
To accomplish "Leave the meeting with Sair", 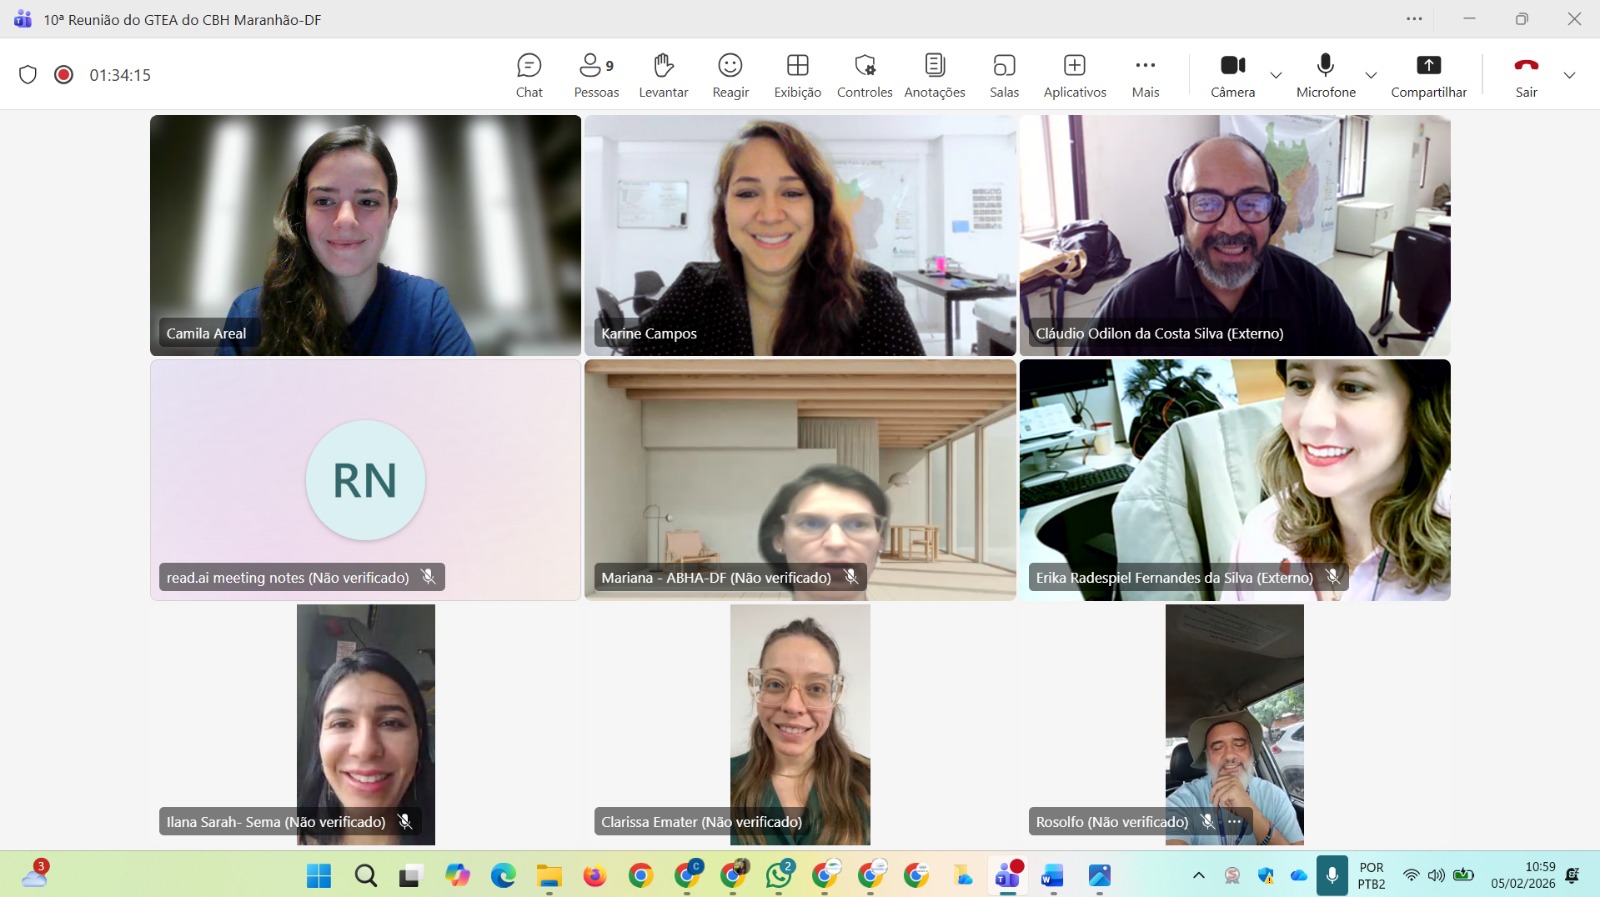I will pyautogui.click(x=1526, y=75).
